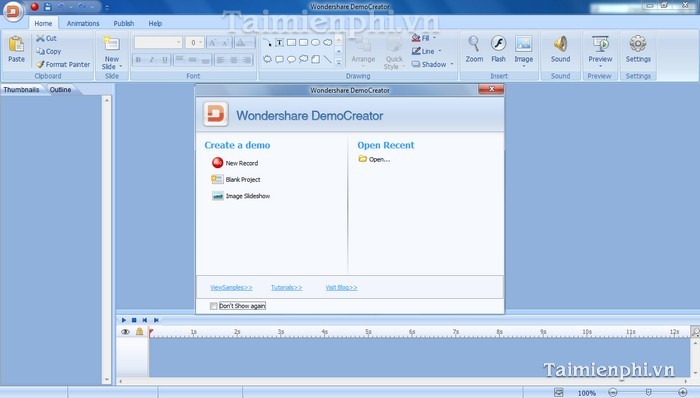Open the quick access toolbar customize arrow
The width and height of the screenshot is (700, 398).
click(x=107, y=8)
